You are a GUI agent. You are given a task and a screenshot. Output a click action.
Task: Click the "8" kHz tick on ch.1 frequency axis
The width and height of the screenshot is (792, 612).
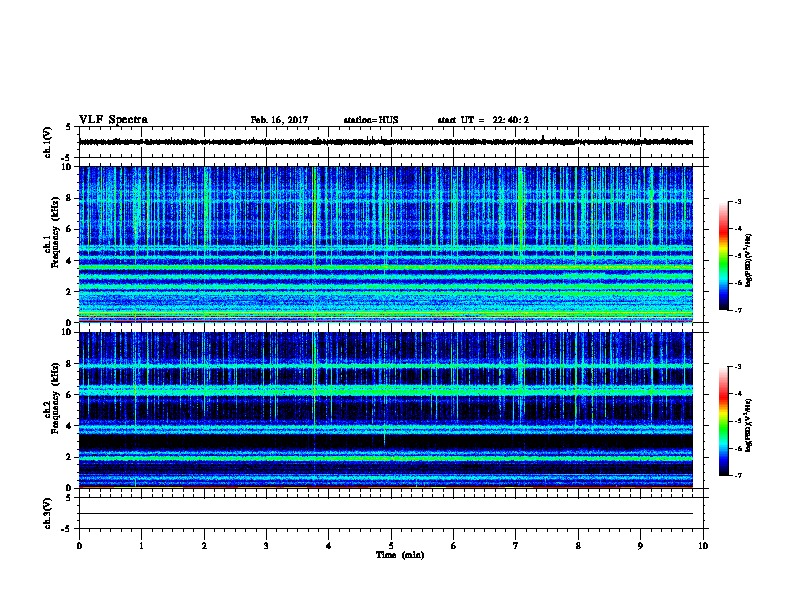(70, 198)
